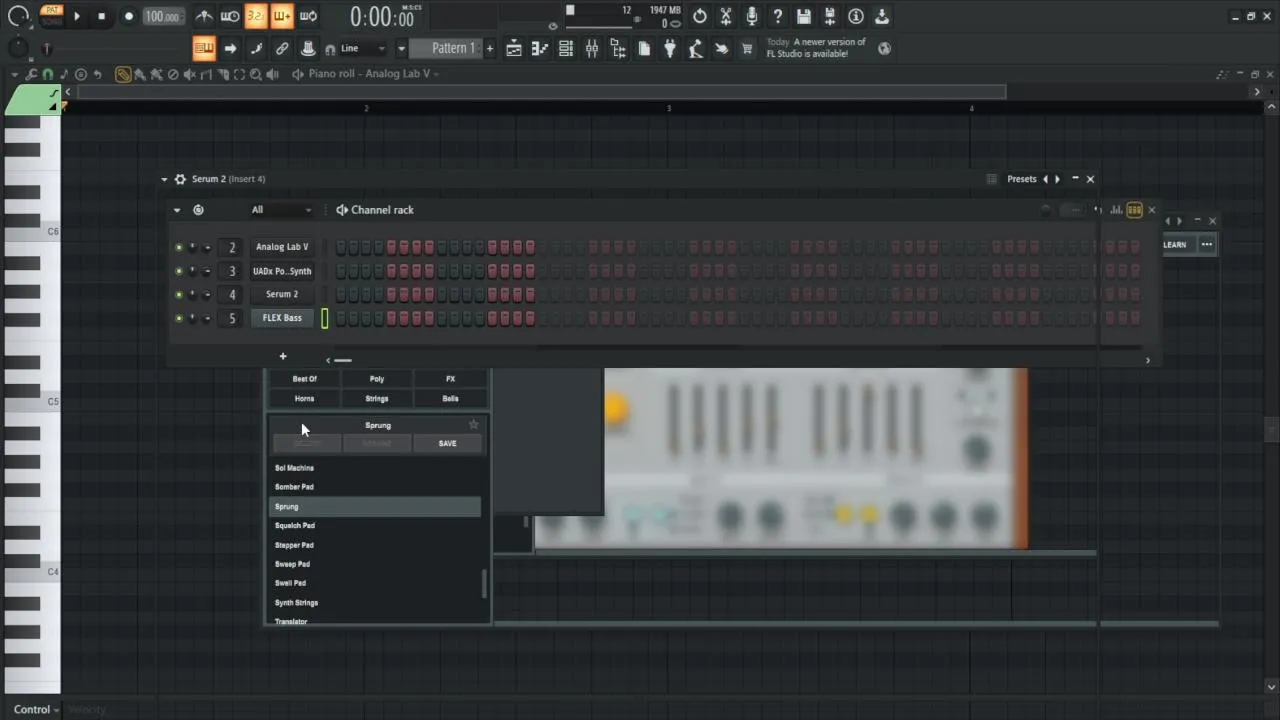Select the piano roll draw pencil tool
This screenshot has width=1280, height=720.
click(123, 74)
